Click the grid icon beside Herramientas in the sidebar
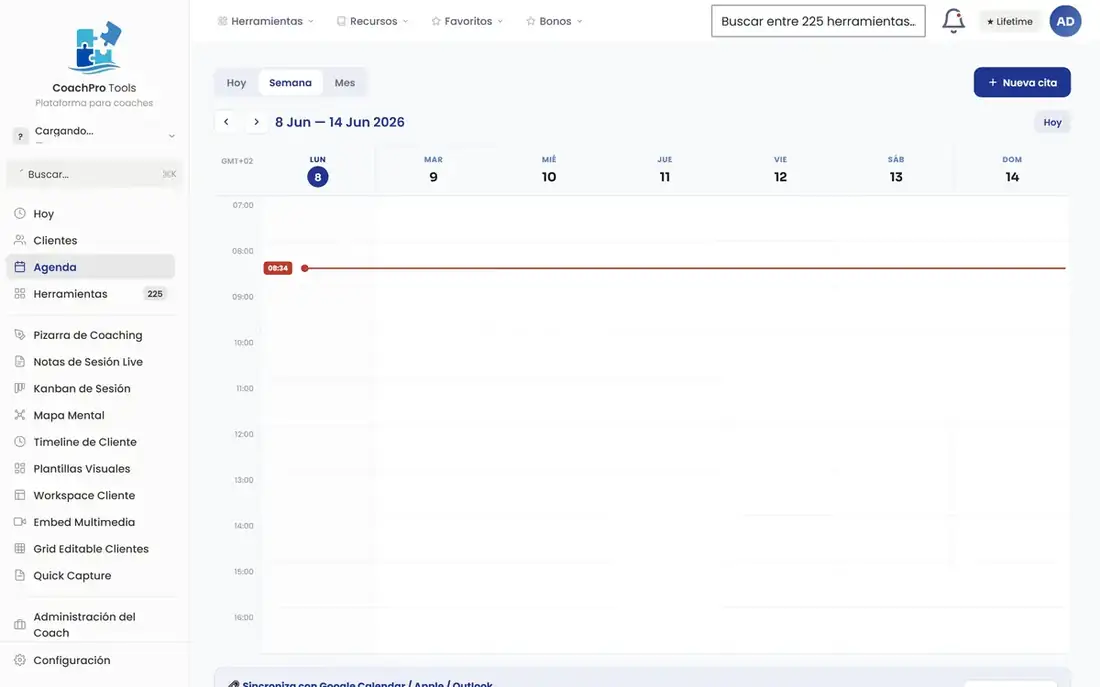1100x687 pixels. click(x=20, y=293)
